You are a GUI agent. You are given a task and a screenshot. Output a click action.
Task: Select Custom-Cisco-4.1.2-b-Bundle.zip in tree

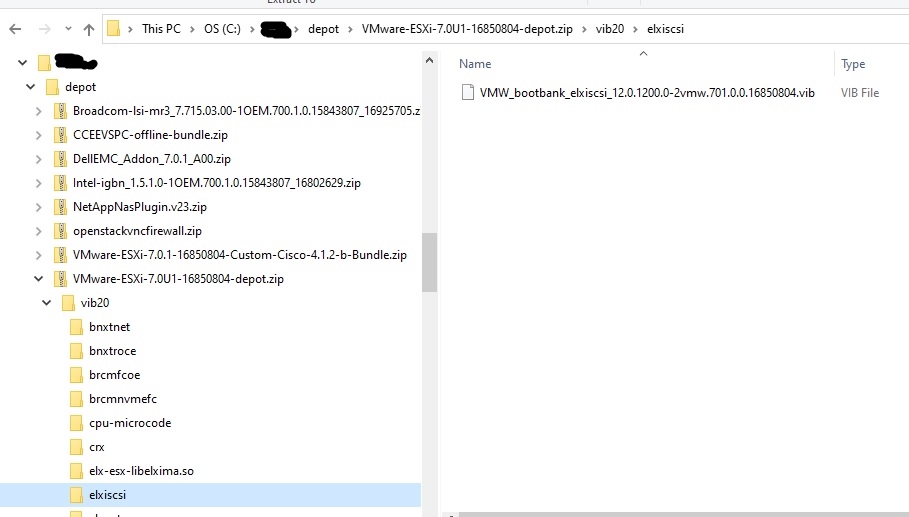[x=240, y=255]
